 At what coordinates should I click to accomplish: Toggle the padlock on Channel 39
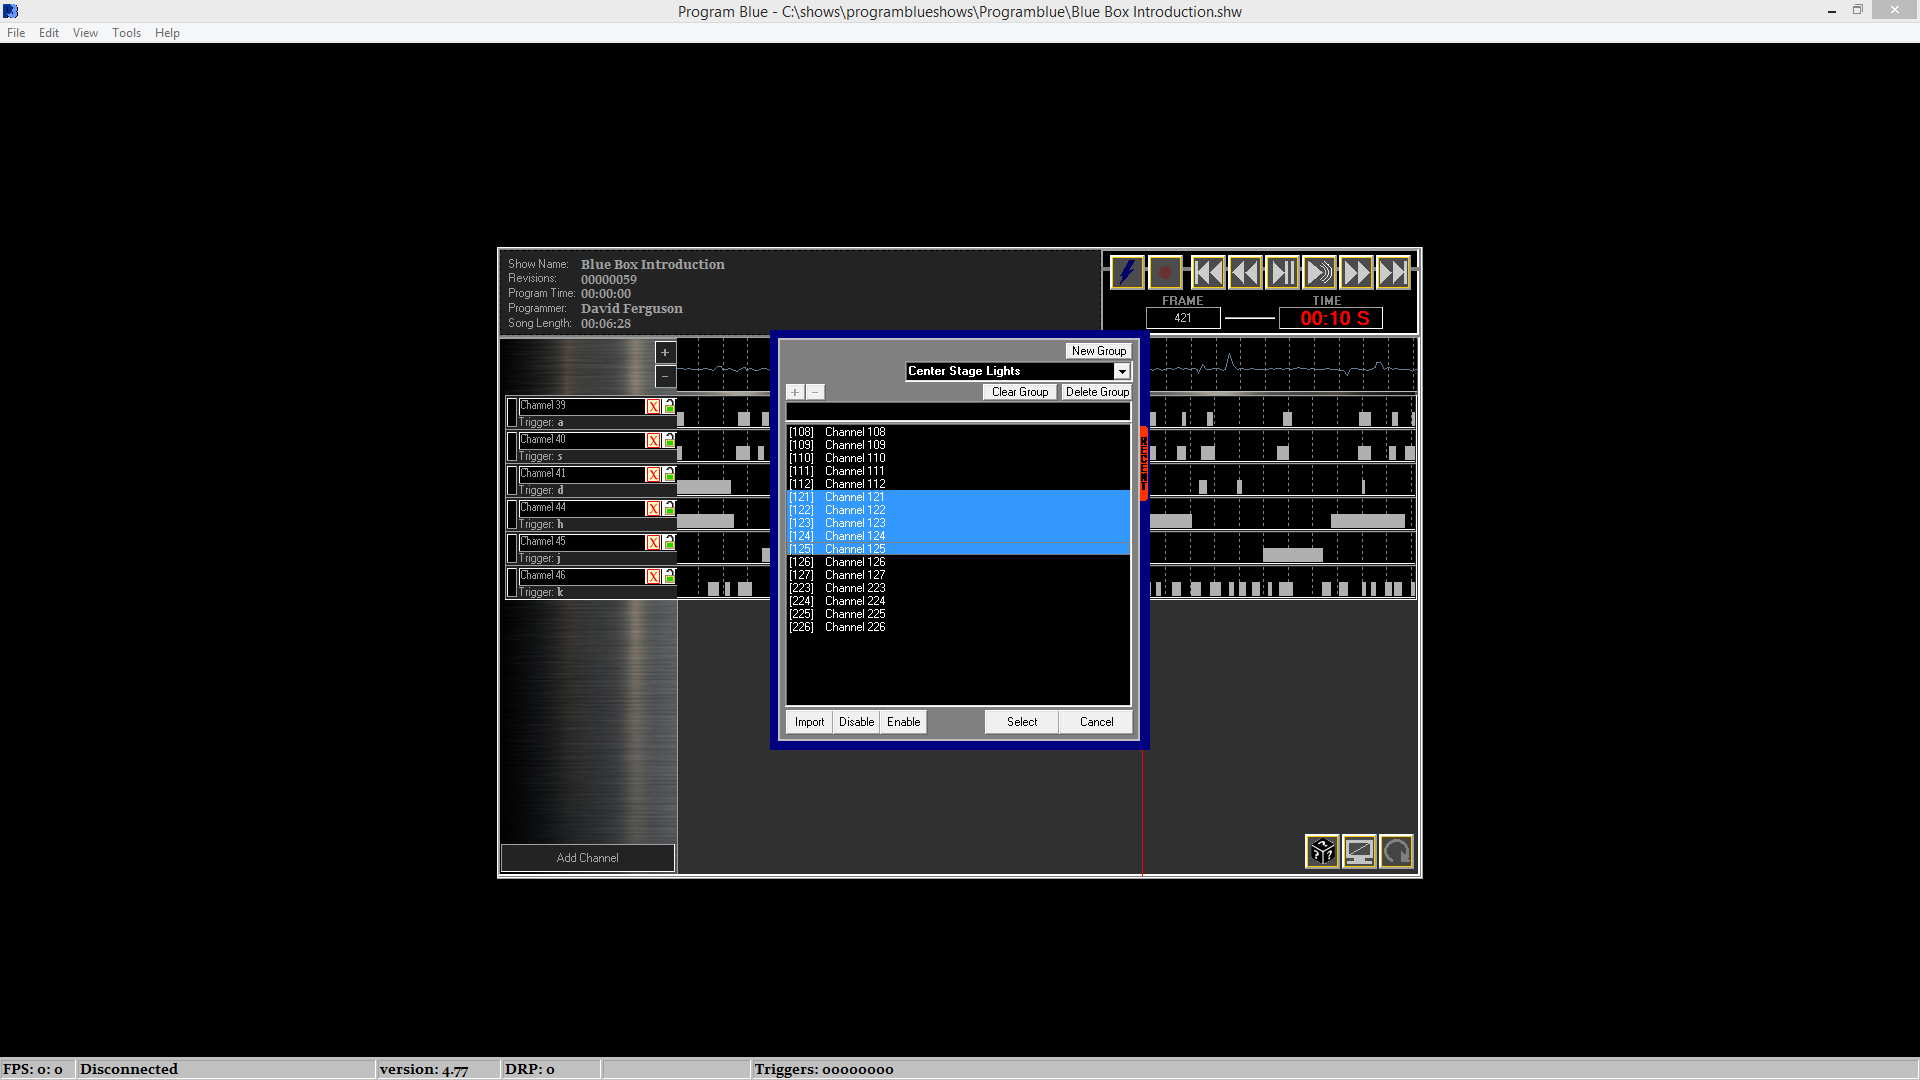[x=668, y=406]
